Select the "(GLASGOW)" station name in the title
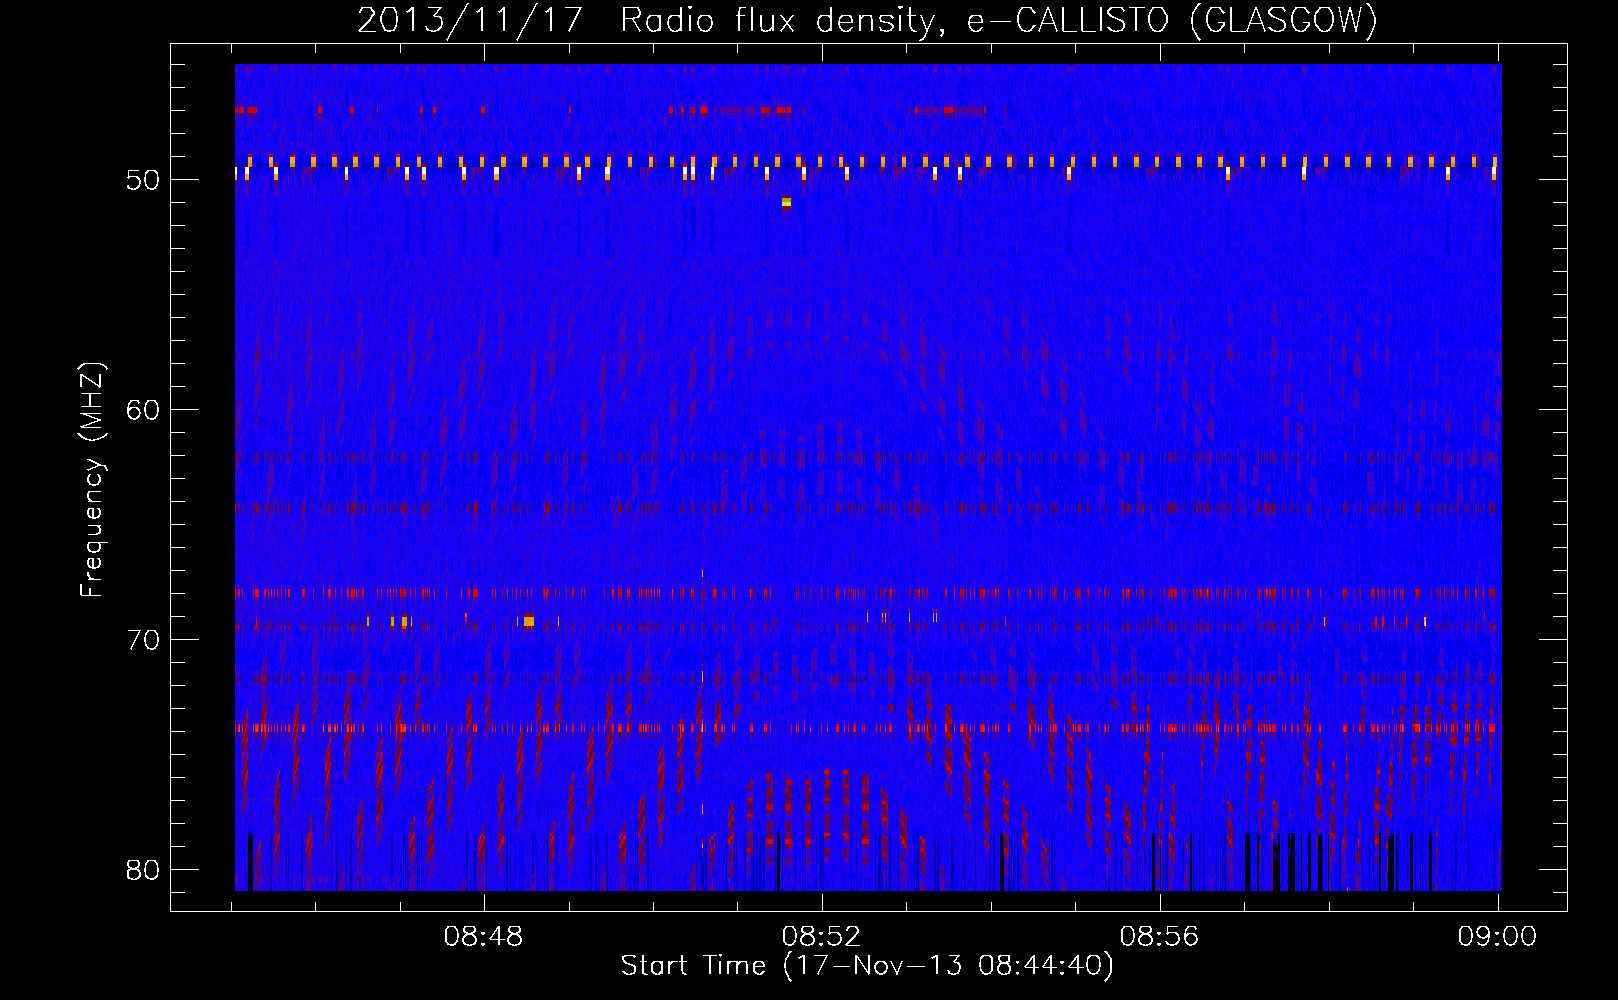 click(x=1284, y=21)
